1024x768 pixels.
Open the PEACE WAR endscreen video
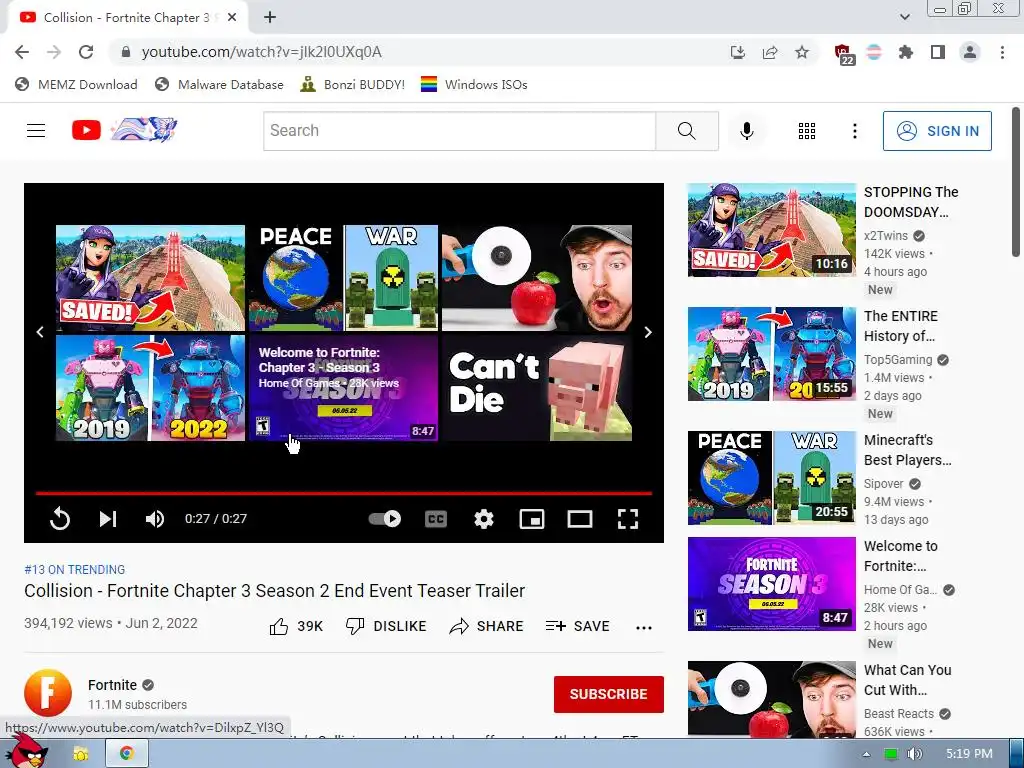344,278
